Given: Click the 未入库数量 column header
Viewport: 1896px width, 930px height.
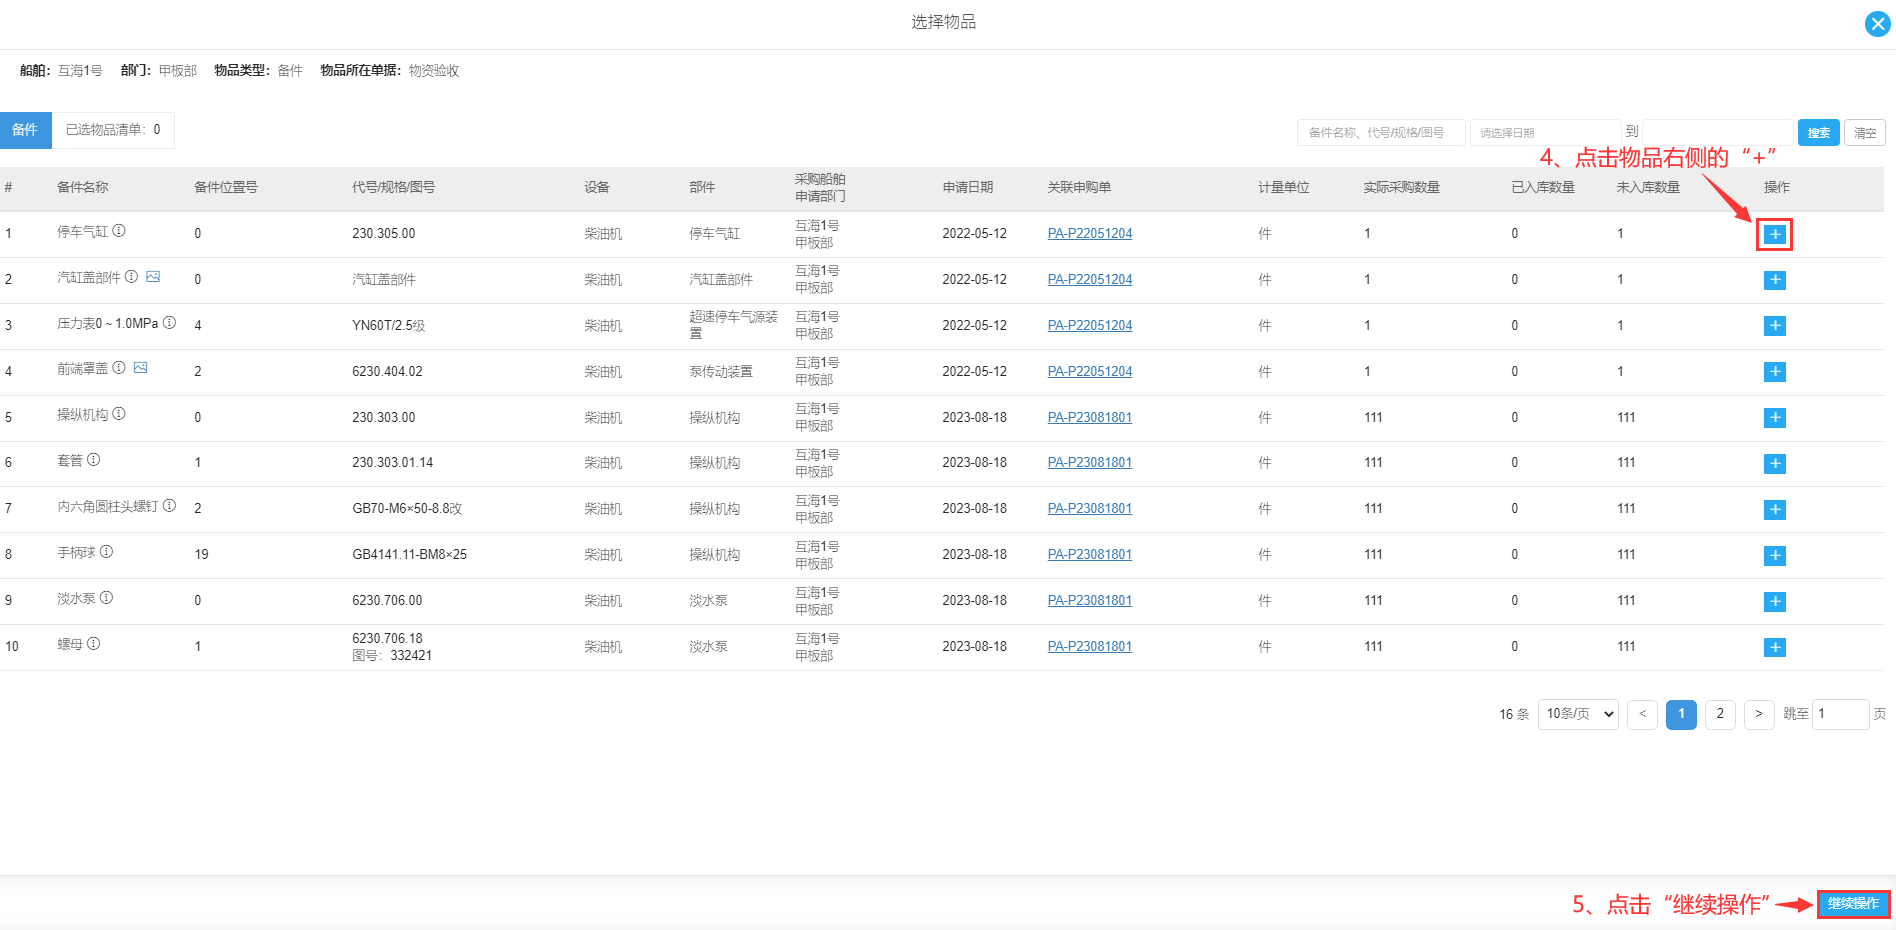Looking at the screenshot, I should (1648, 188).
